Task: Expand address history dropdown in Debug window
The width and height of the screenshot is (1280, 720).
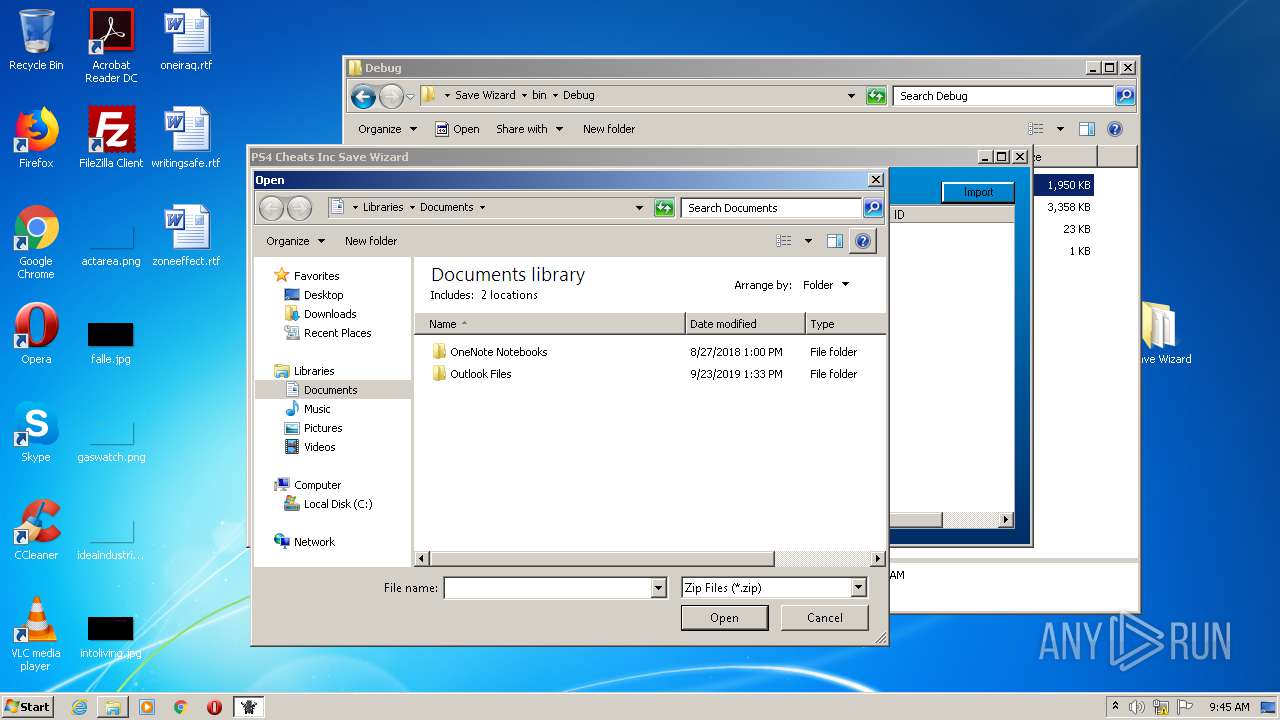Action: coord(851,96)
